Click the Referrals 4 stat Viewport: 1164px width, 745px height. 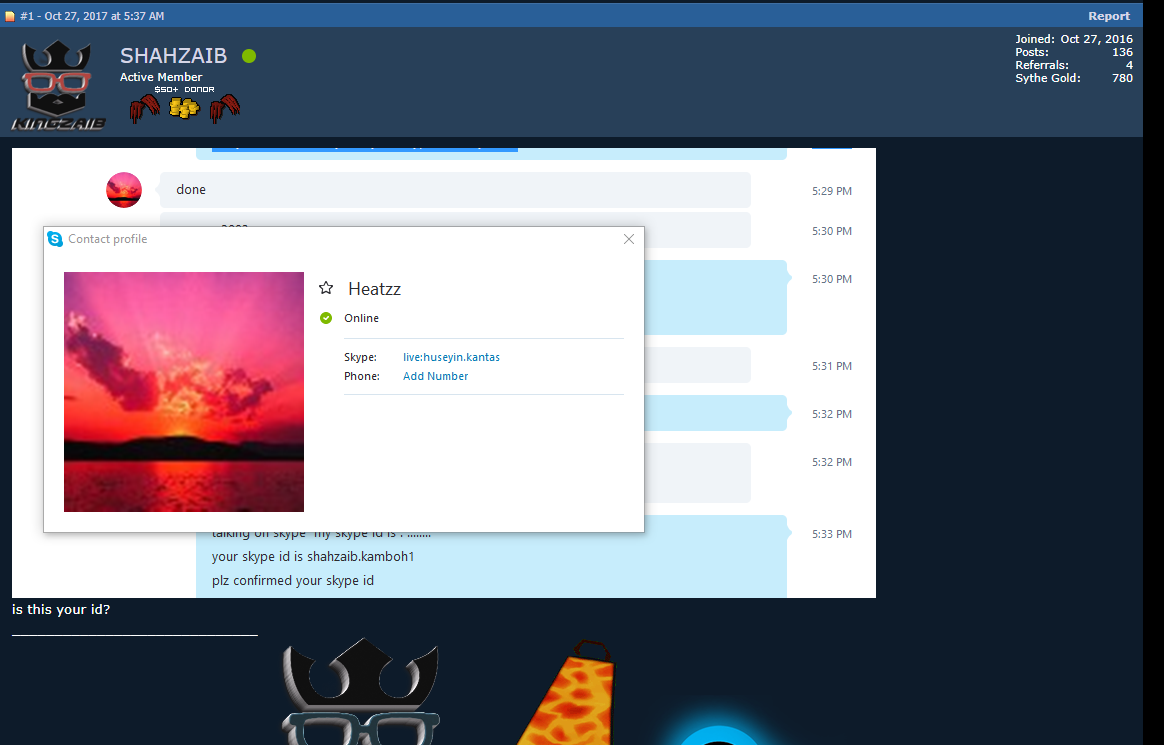pos(1073,65)
